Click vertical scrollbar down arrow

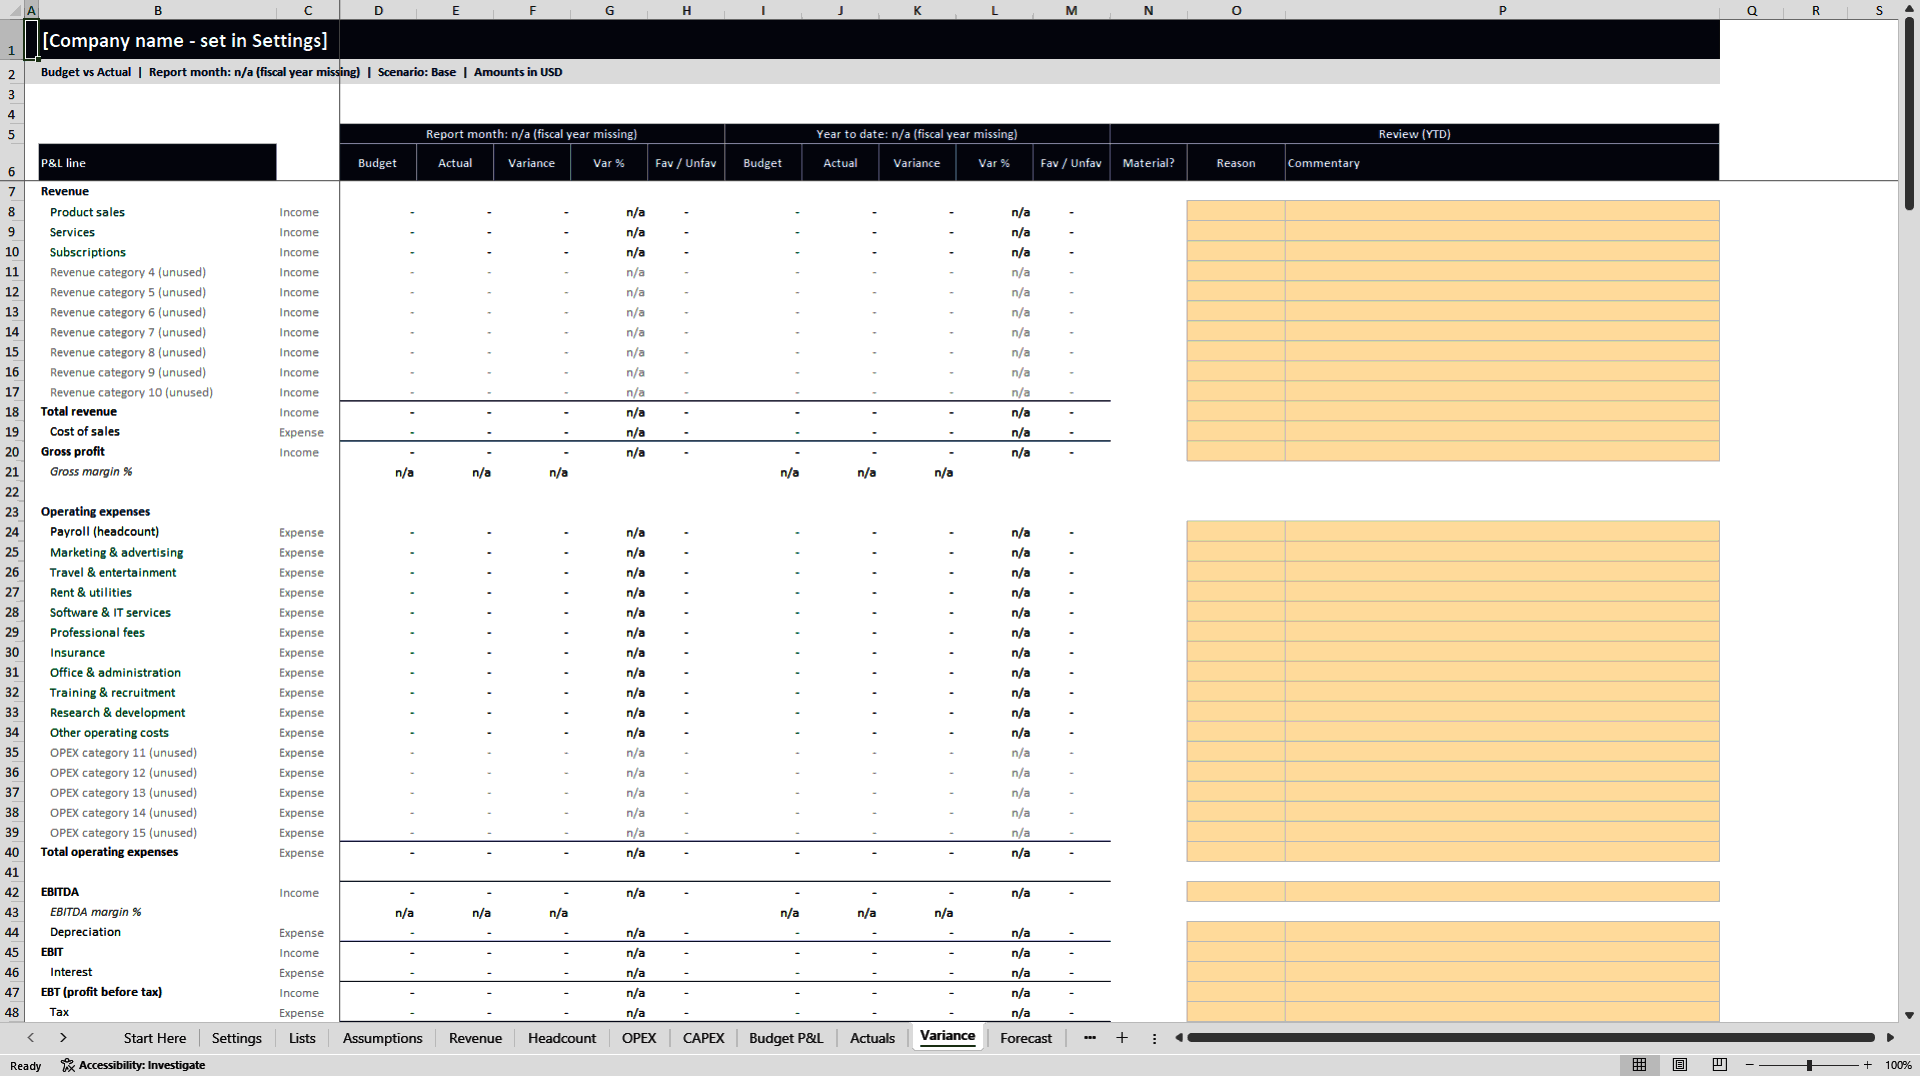[1909, 1015]
